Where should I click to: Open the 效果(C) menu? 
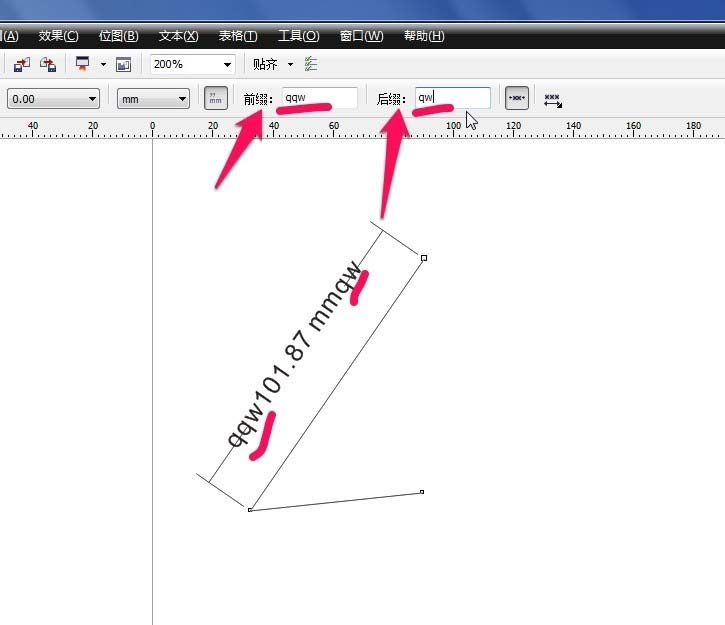(x=58, y=36)
